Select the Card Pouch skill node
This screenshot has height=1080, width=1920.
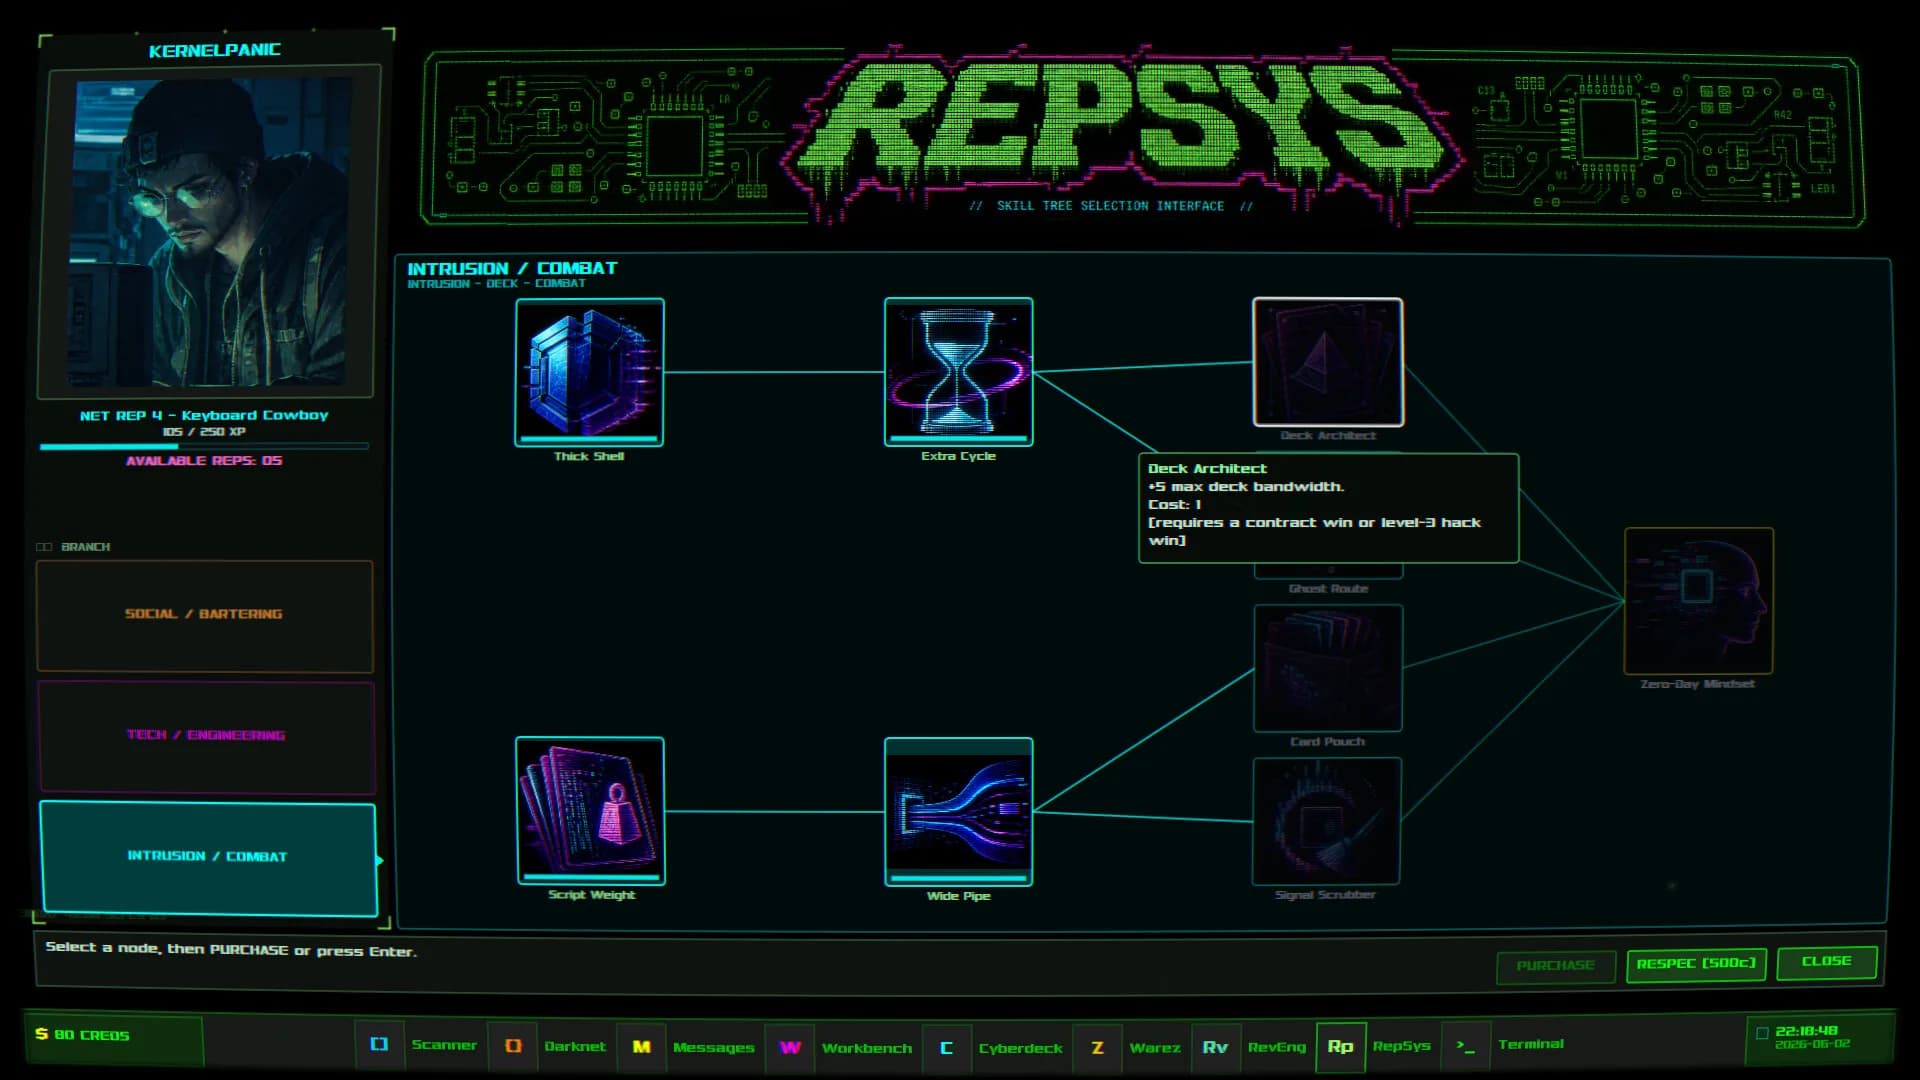coord(1327,668)
